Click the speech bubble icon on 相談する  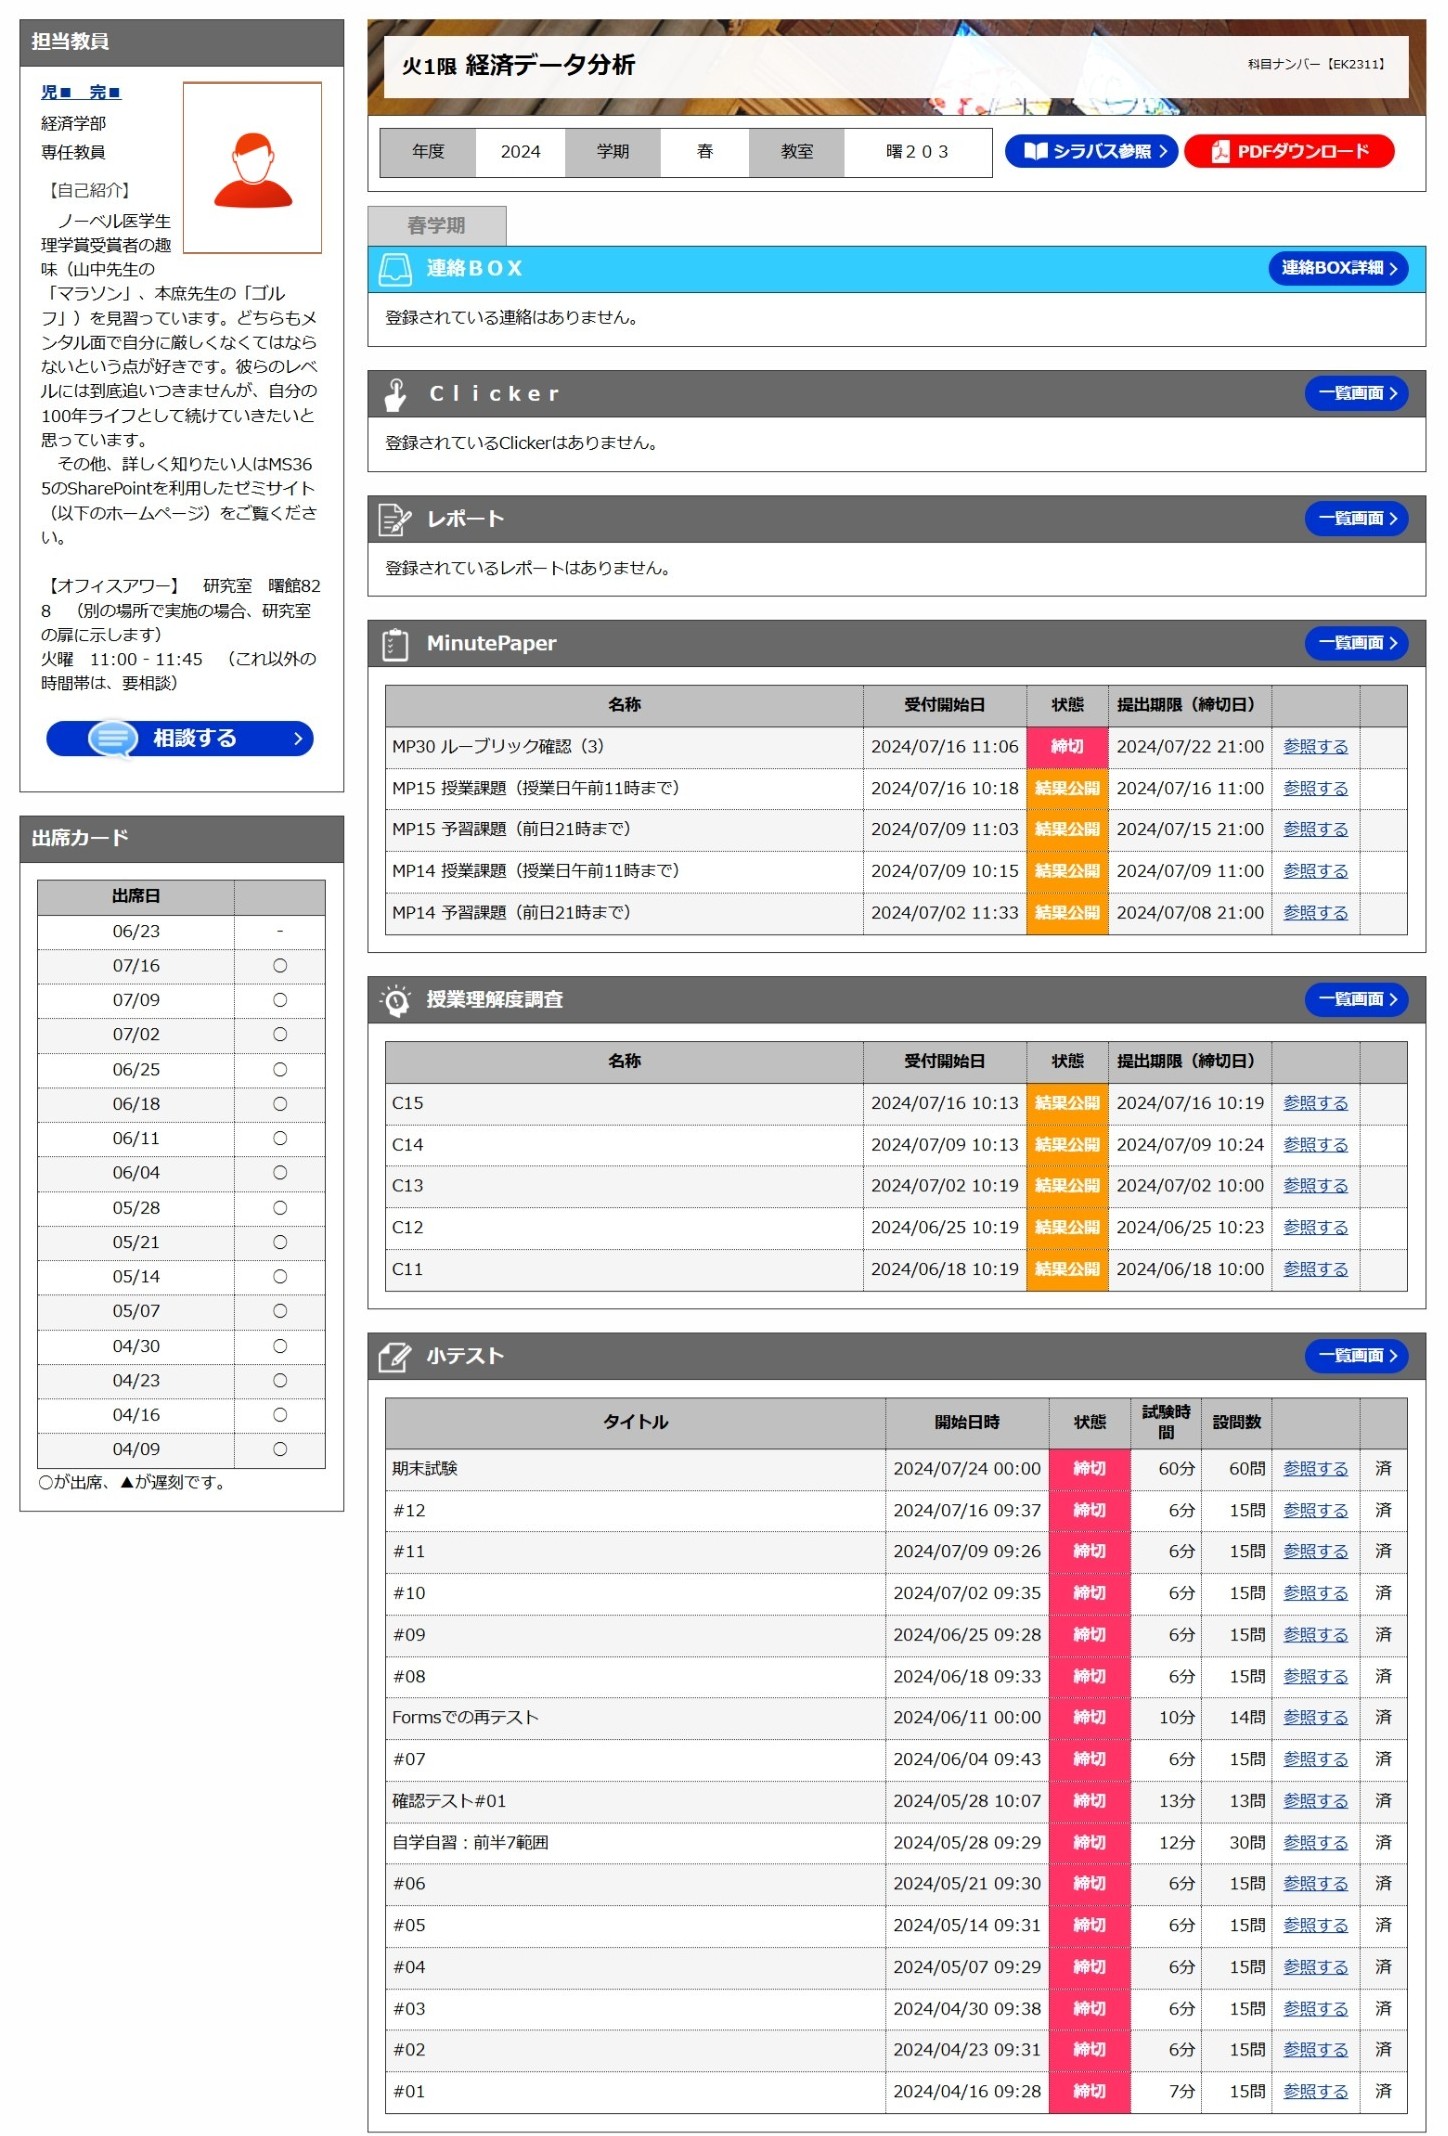pyautogui.click(x=113, y=739)
